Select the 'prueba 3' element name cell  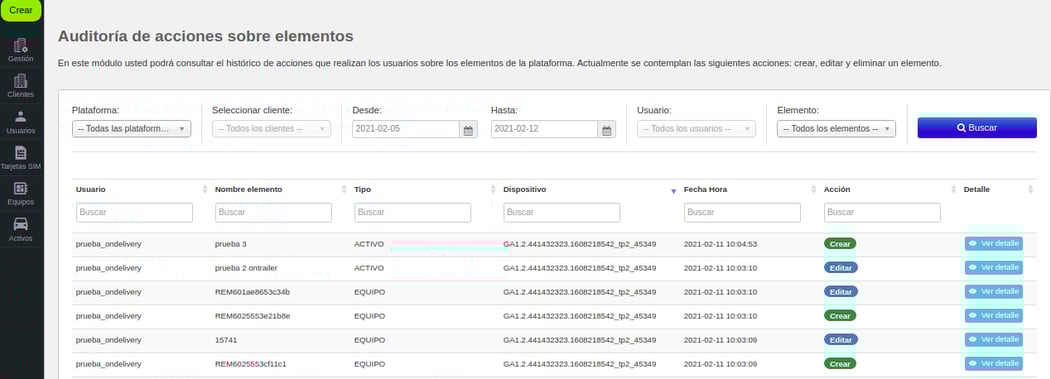pyautogui.click(x=231, y=243)
